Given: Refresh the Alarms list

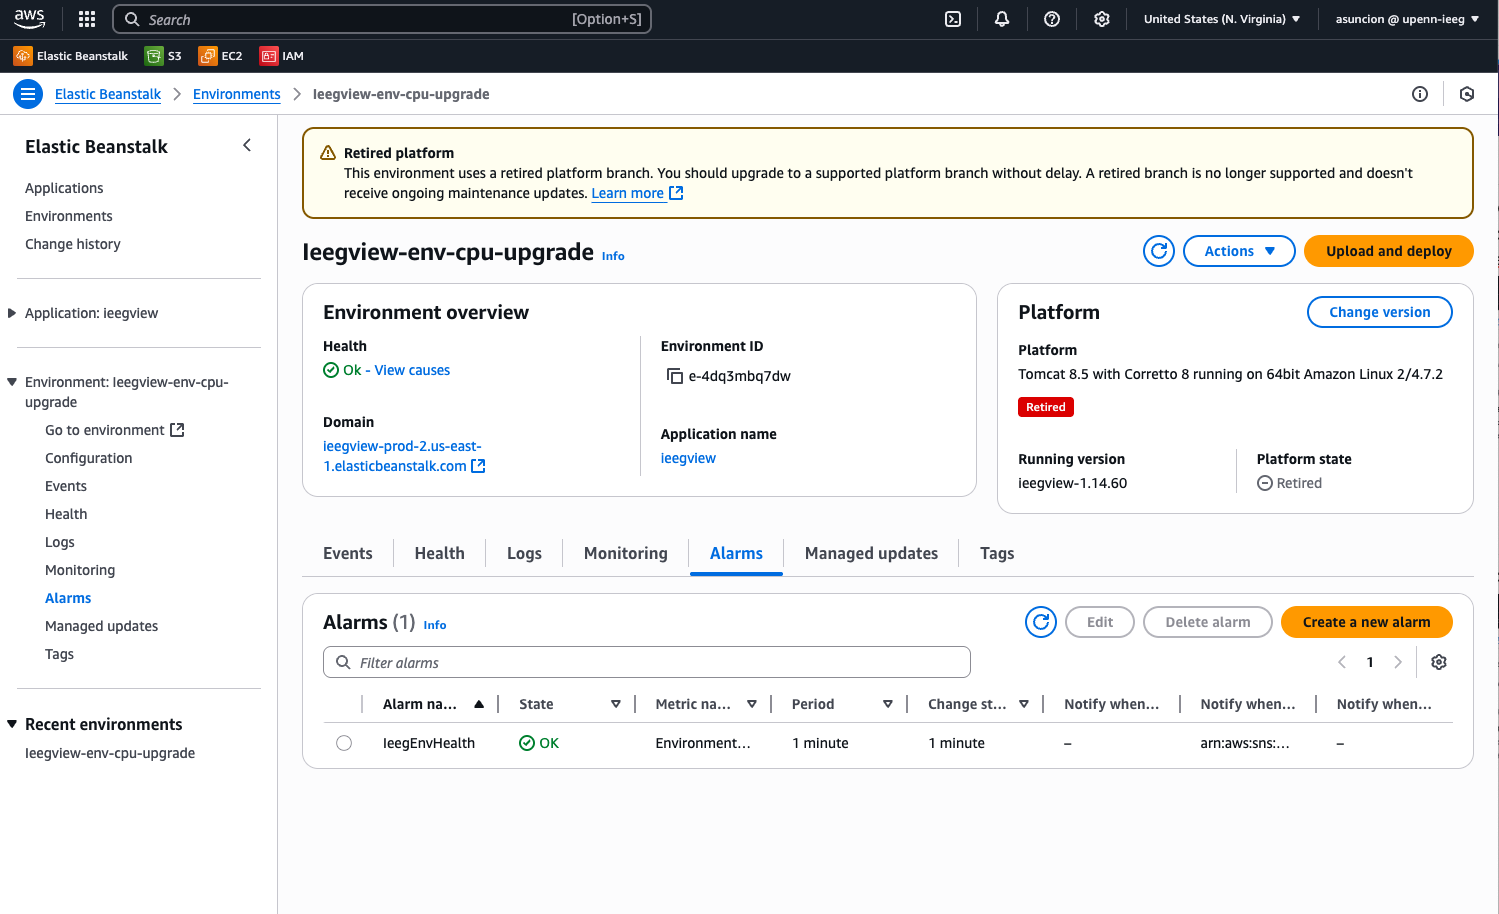Looking at the screenshot, I should [x=1041, y=622].
